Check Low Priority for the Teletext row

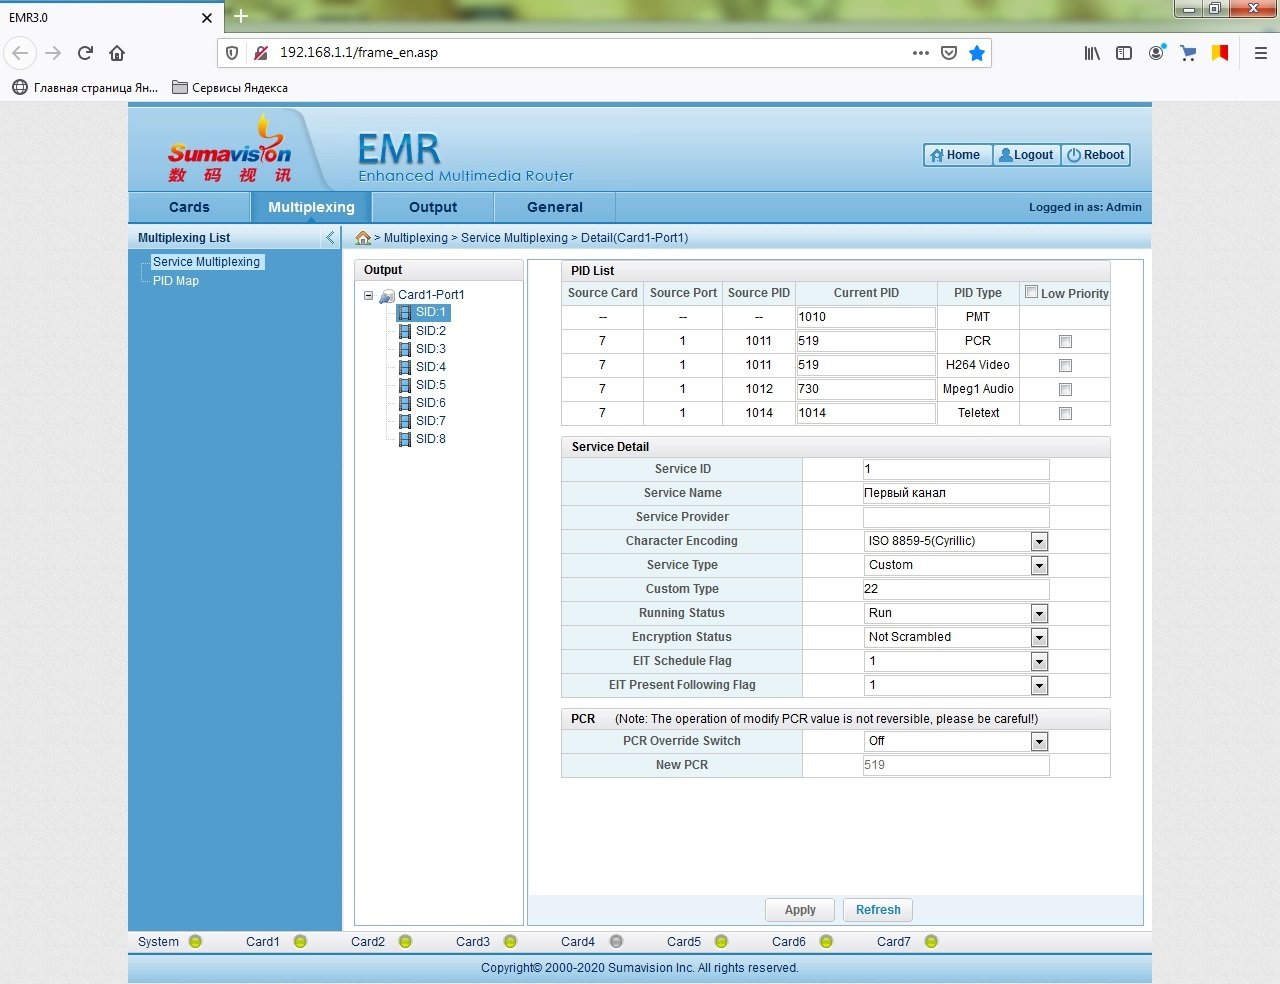point(1065,414)
